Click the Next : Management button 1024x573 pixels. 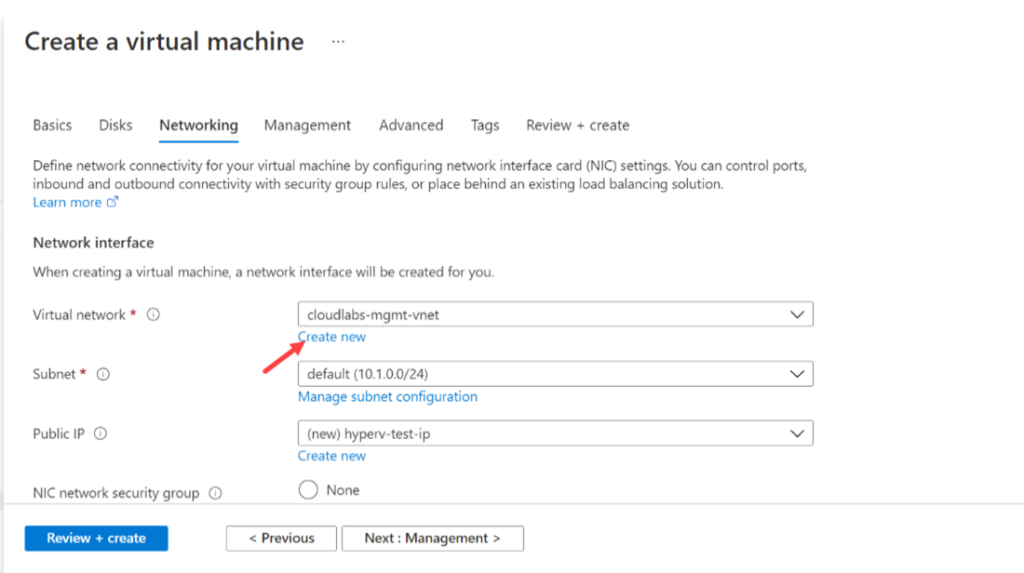click(432, 538)
